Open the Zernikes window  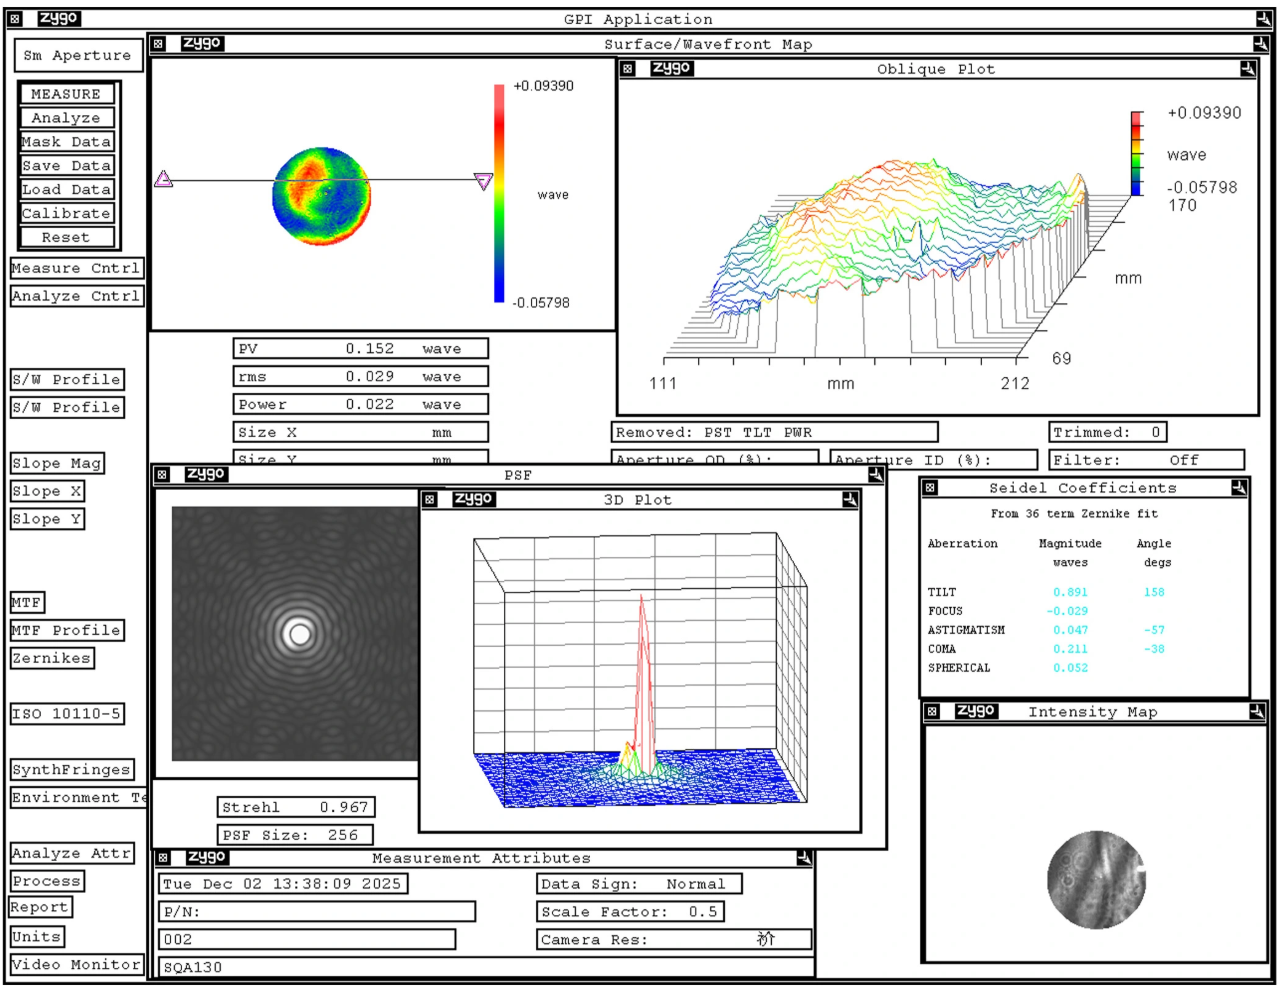[x=52, y=658]
